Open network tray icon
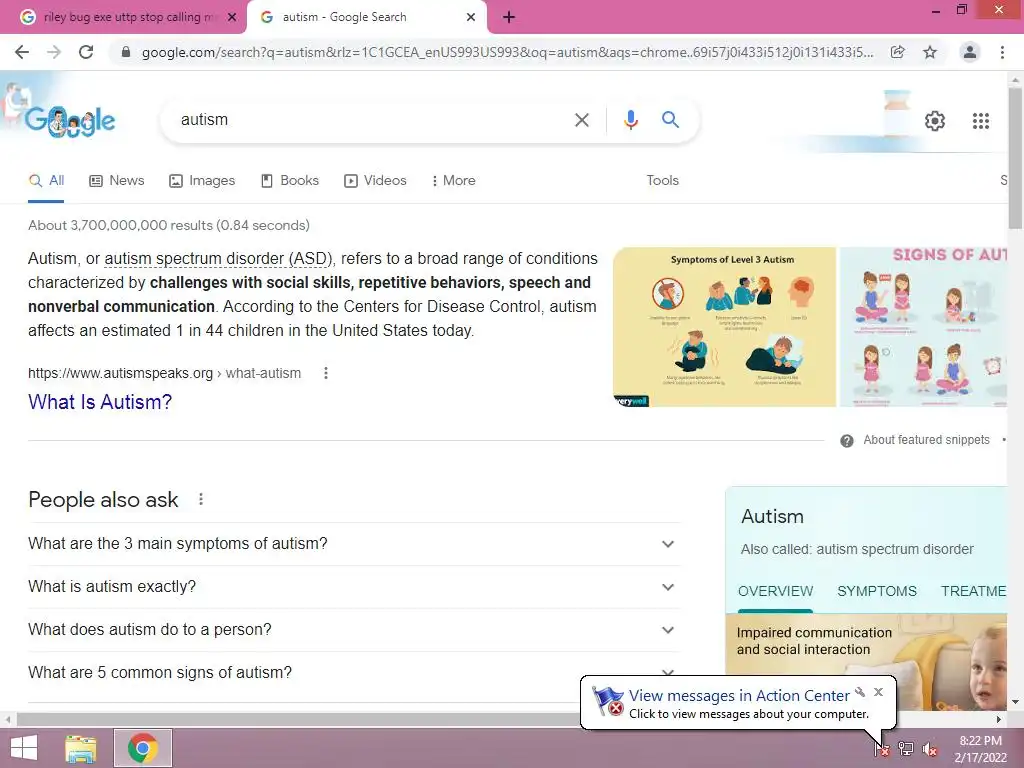The height and width of the screenshot is (768, 1024). pos(906,749)
